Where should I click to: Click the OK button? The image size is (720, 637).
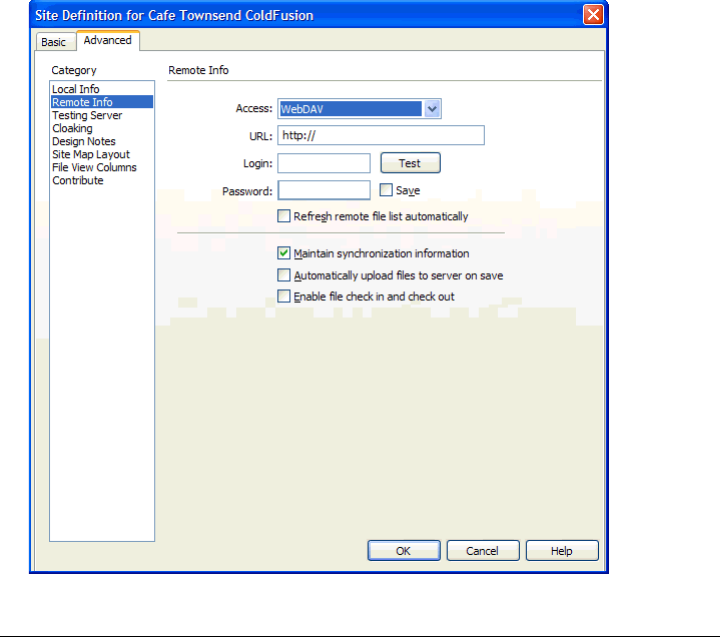(x=404, y=551)
